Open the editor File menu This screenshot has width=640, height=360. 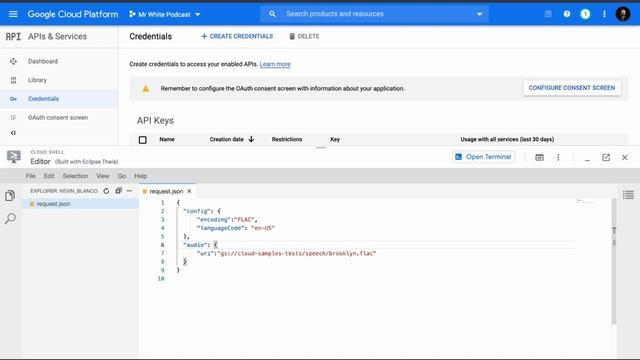(31, 176)
